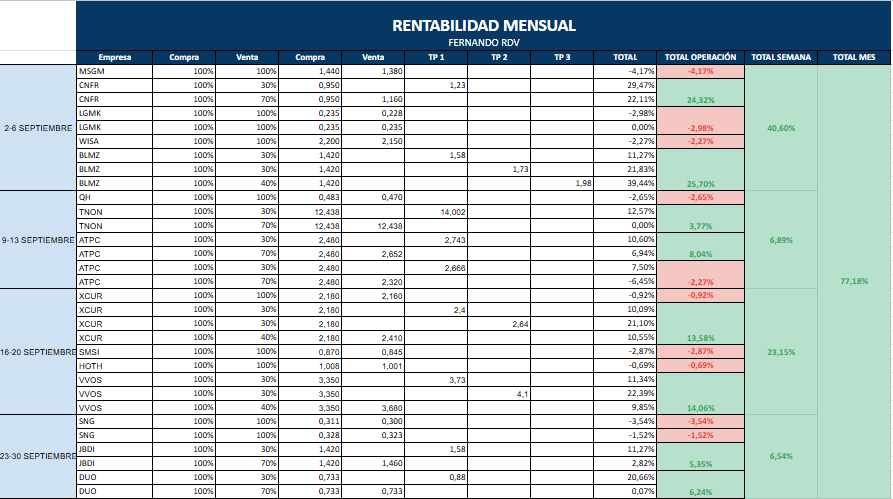Select the Empresa column header
This screenshot has height=499, width=893.
click(x=114, y=57)
